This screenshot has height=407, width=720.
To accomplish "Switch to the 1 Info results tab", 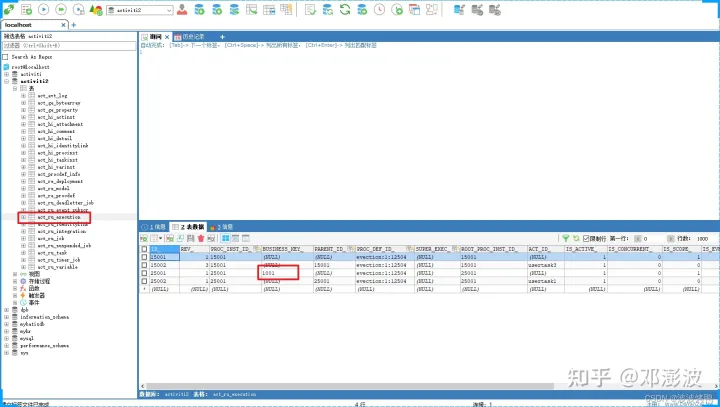I will pyautogui.click(x=153, y=227).
